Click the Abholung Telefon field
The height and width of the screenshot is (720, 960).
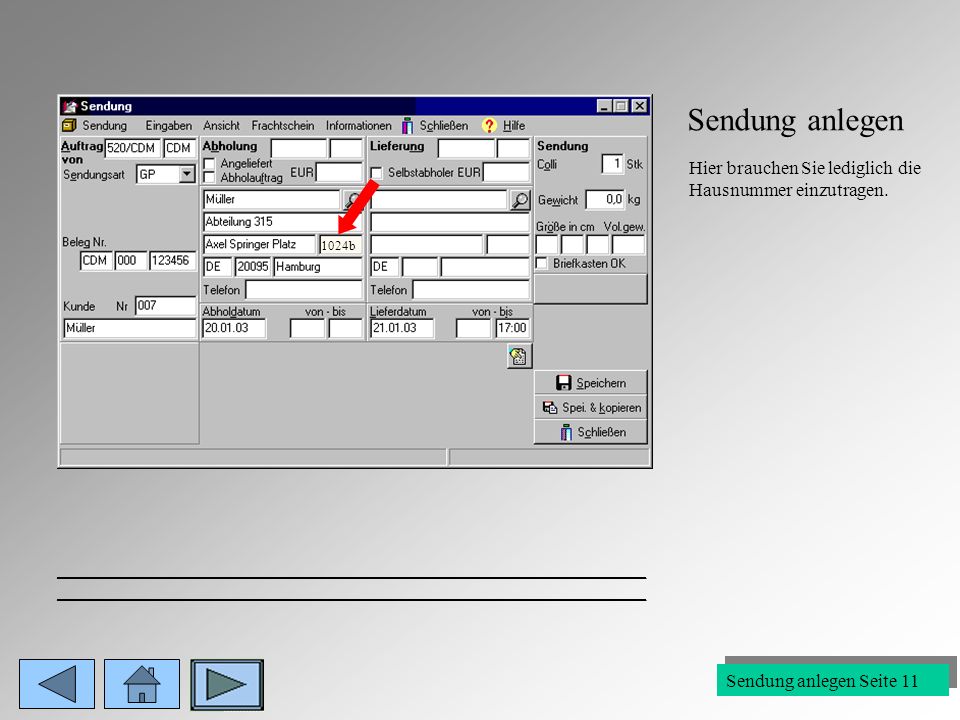304,290
